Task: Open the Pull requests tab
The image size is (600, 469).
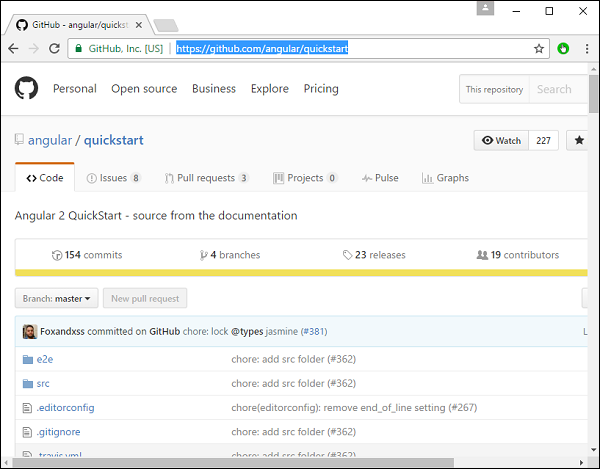Action: pyautogui.click(x=207, y=178)
